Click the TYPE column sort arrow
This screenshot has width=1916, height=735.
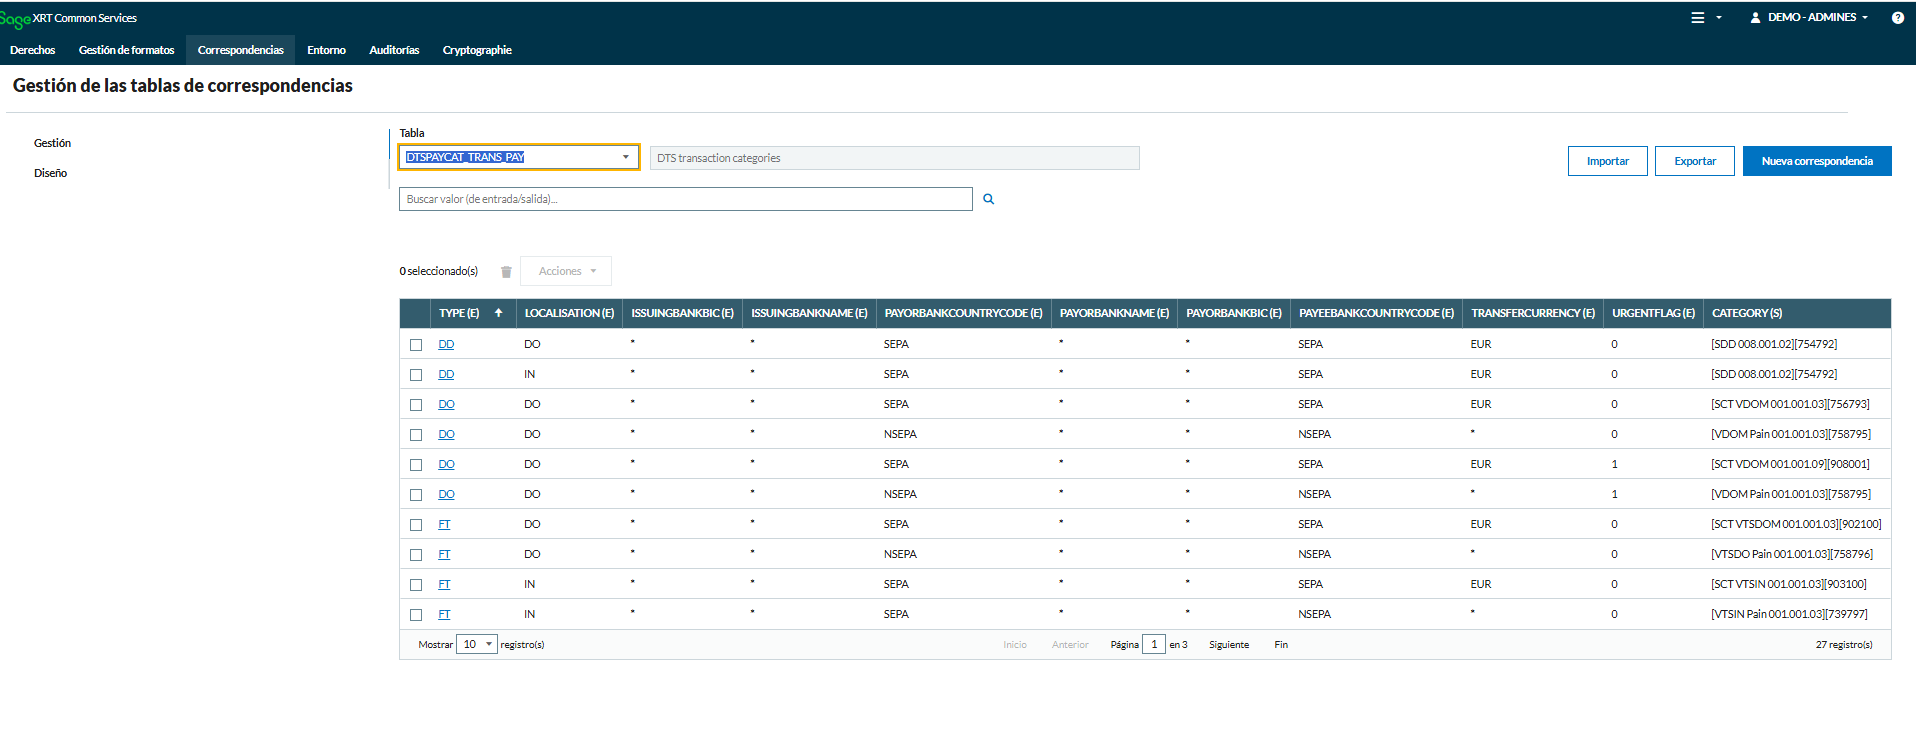point(498,313)
